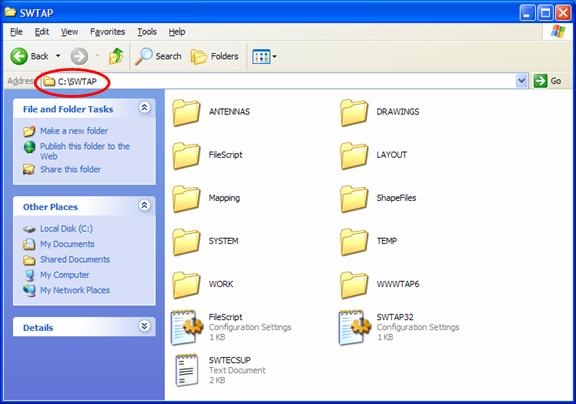Viewport: 576px width, 404px height.
Task: Select the SWTECSUP text document
Action: tap(220, 370)
